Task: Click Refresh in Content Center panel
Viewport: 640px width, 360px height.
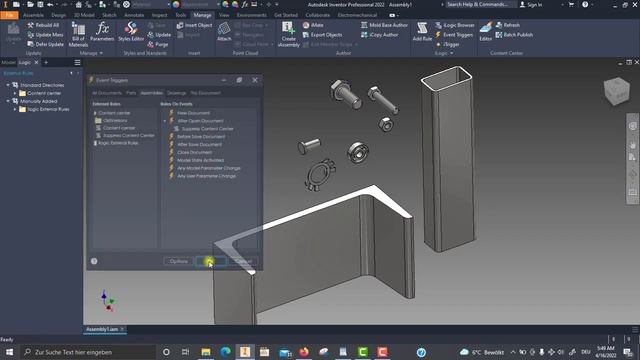Action: (508, 25)
